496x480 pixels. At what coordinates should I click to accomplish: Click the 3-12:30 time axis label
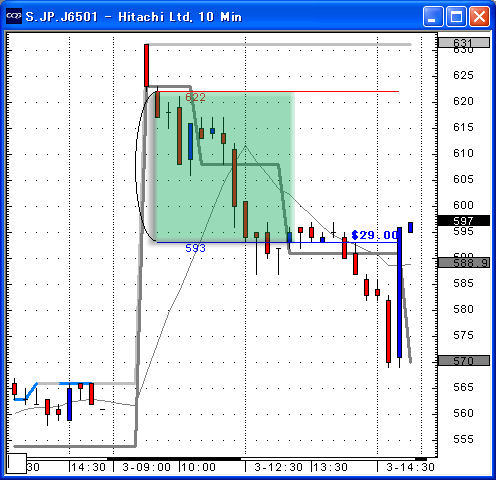(279, 467)
